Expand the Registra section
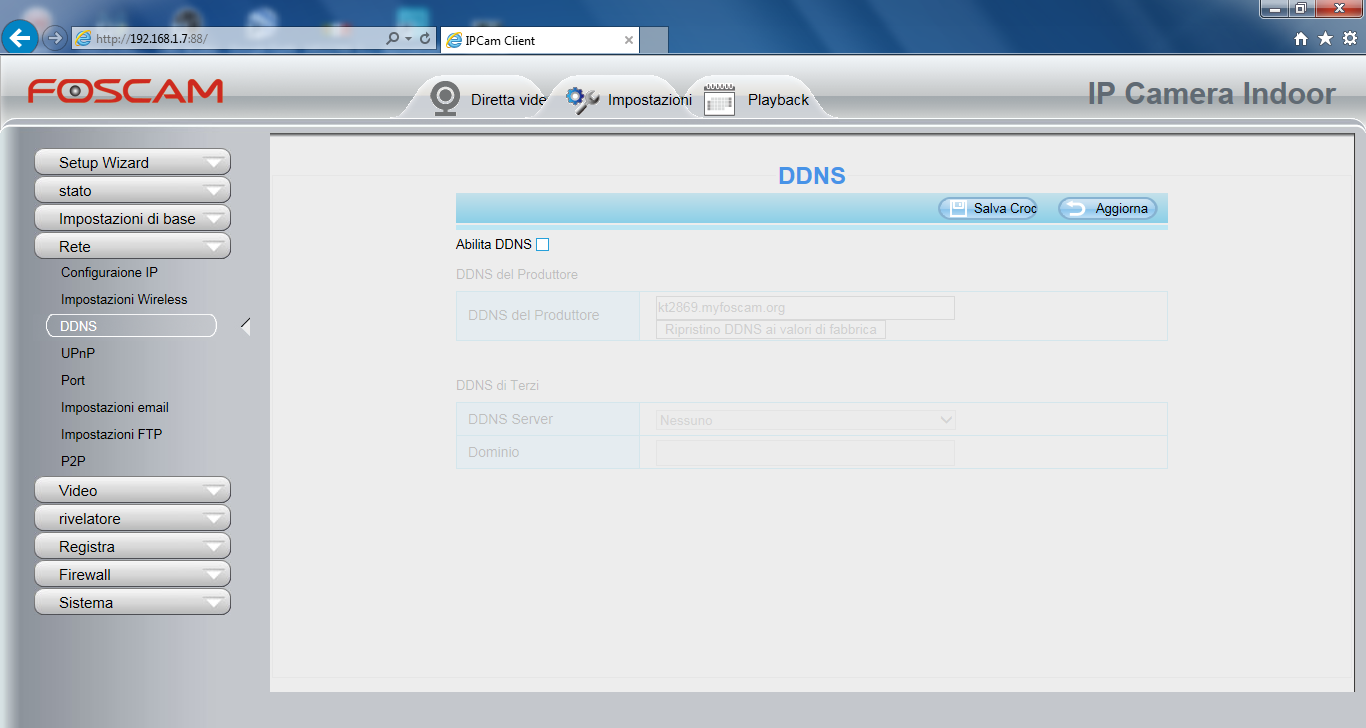This screenshot has height=728, width=1366. click(x=132, y=546)
